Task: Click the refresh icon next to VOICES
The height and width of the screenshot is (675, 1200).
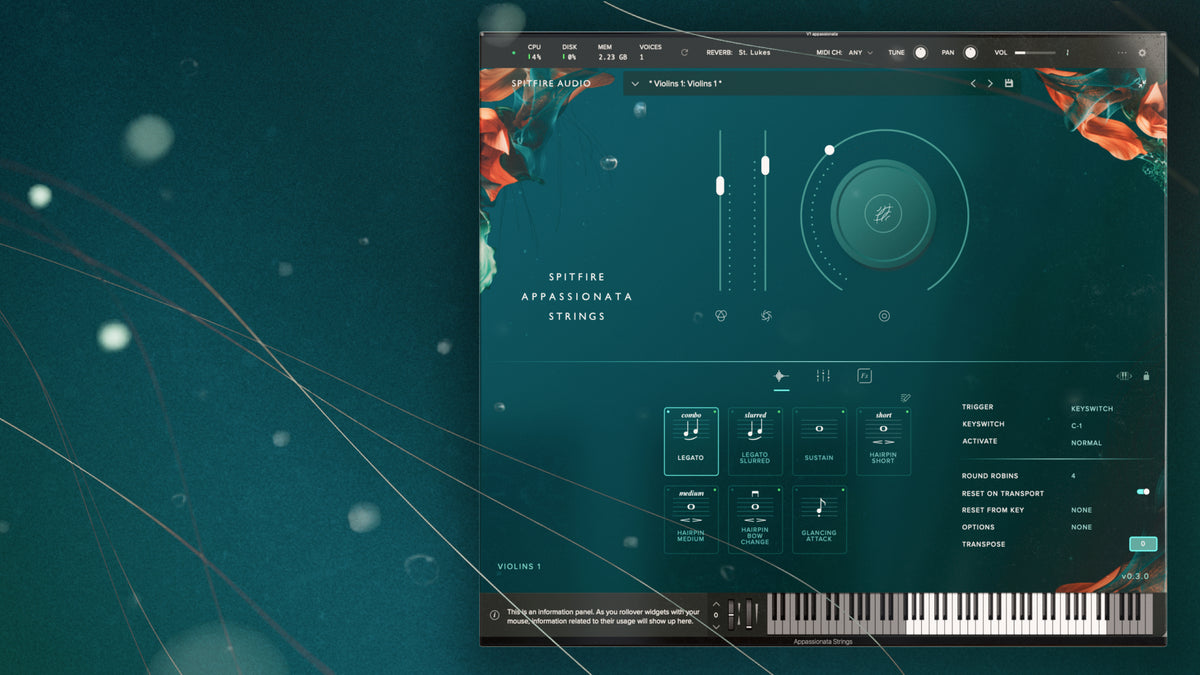Action: pyautogui.click(x=684, y=52)
